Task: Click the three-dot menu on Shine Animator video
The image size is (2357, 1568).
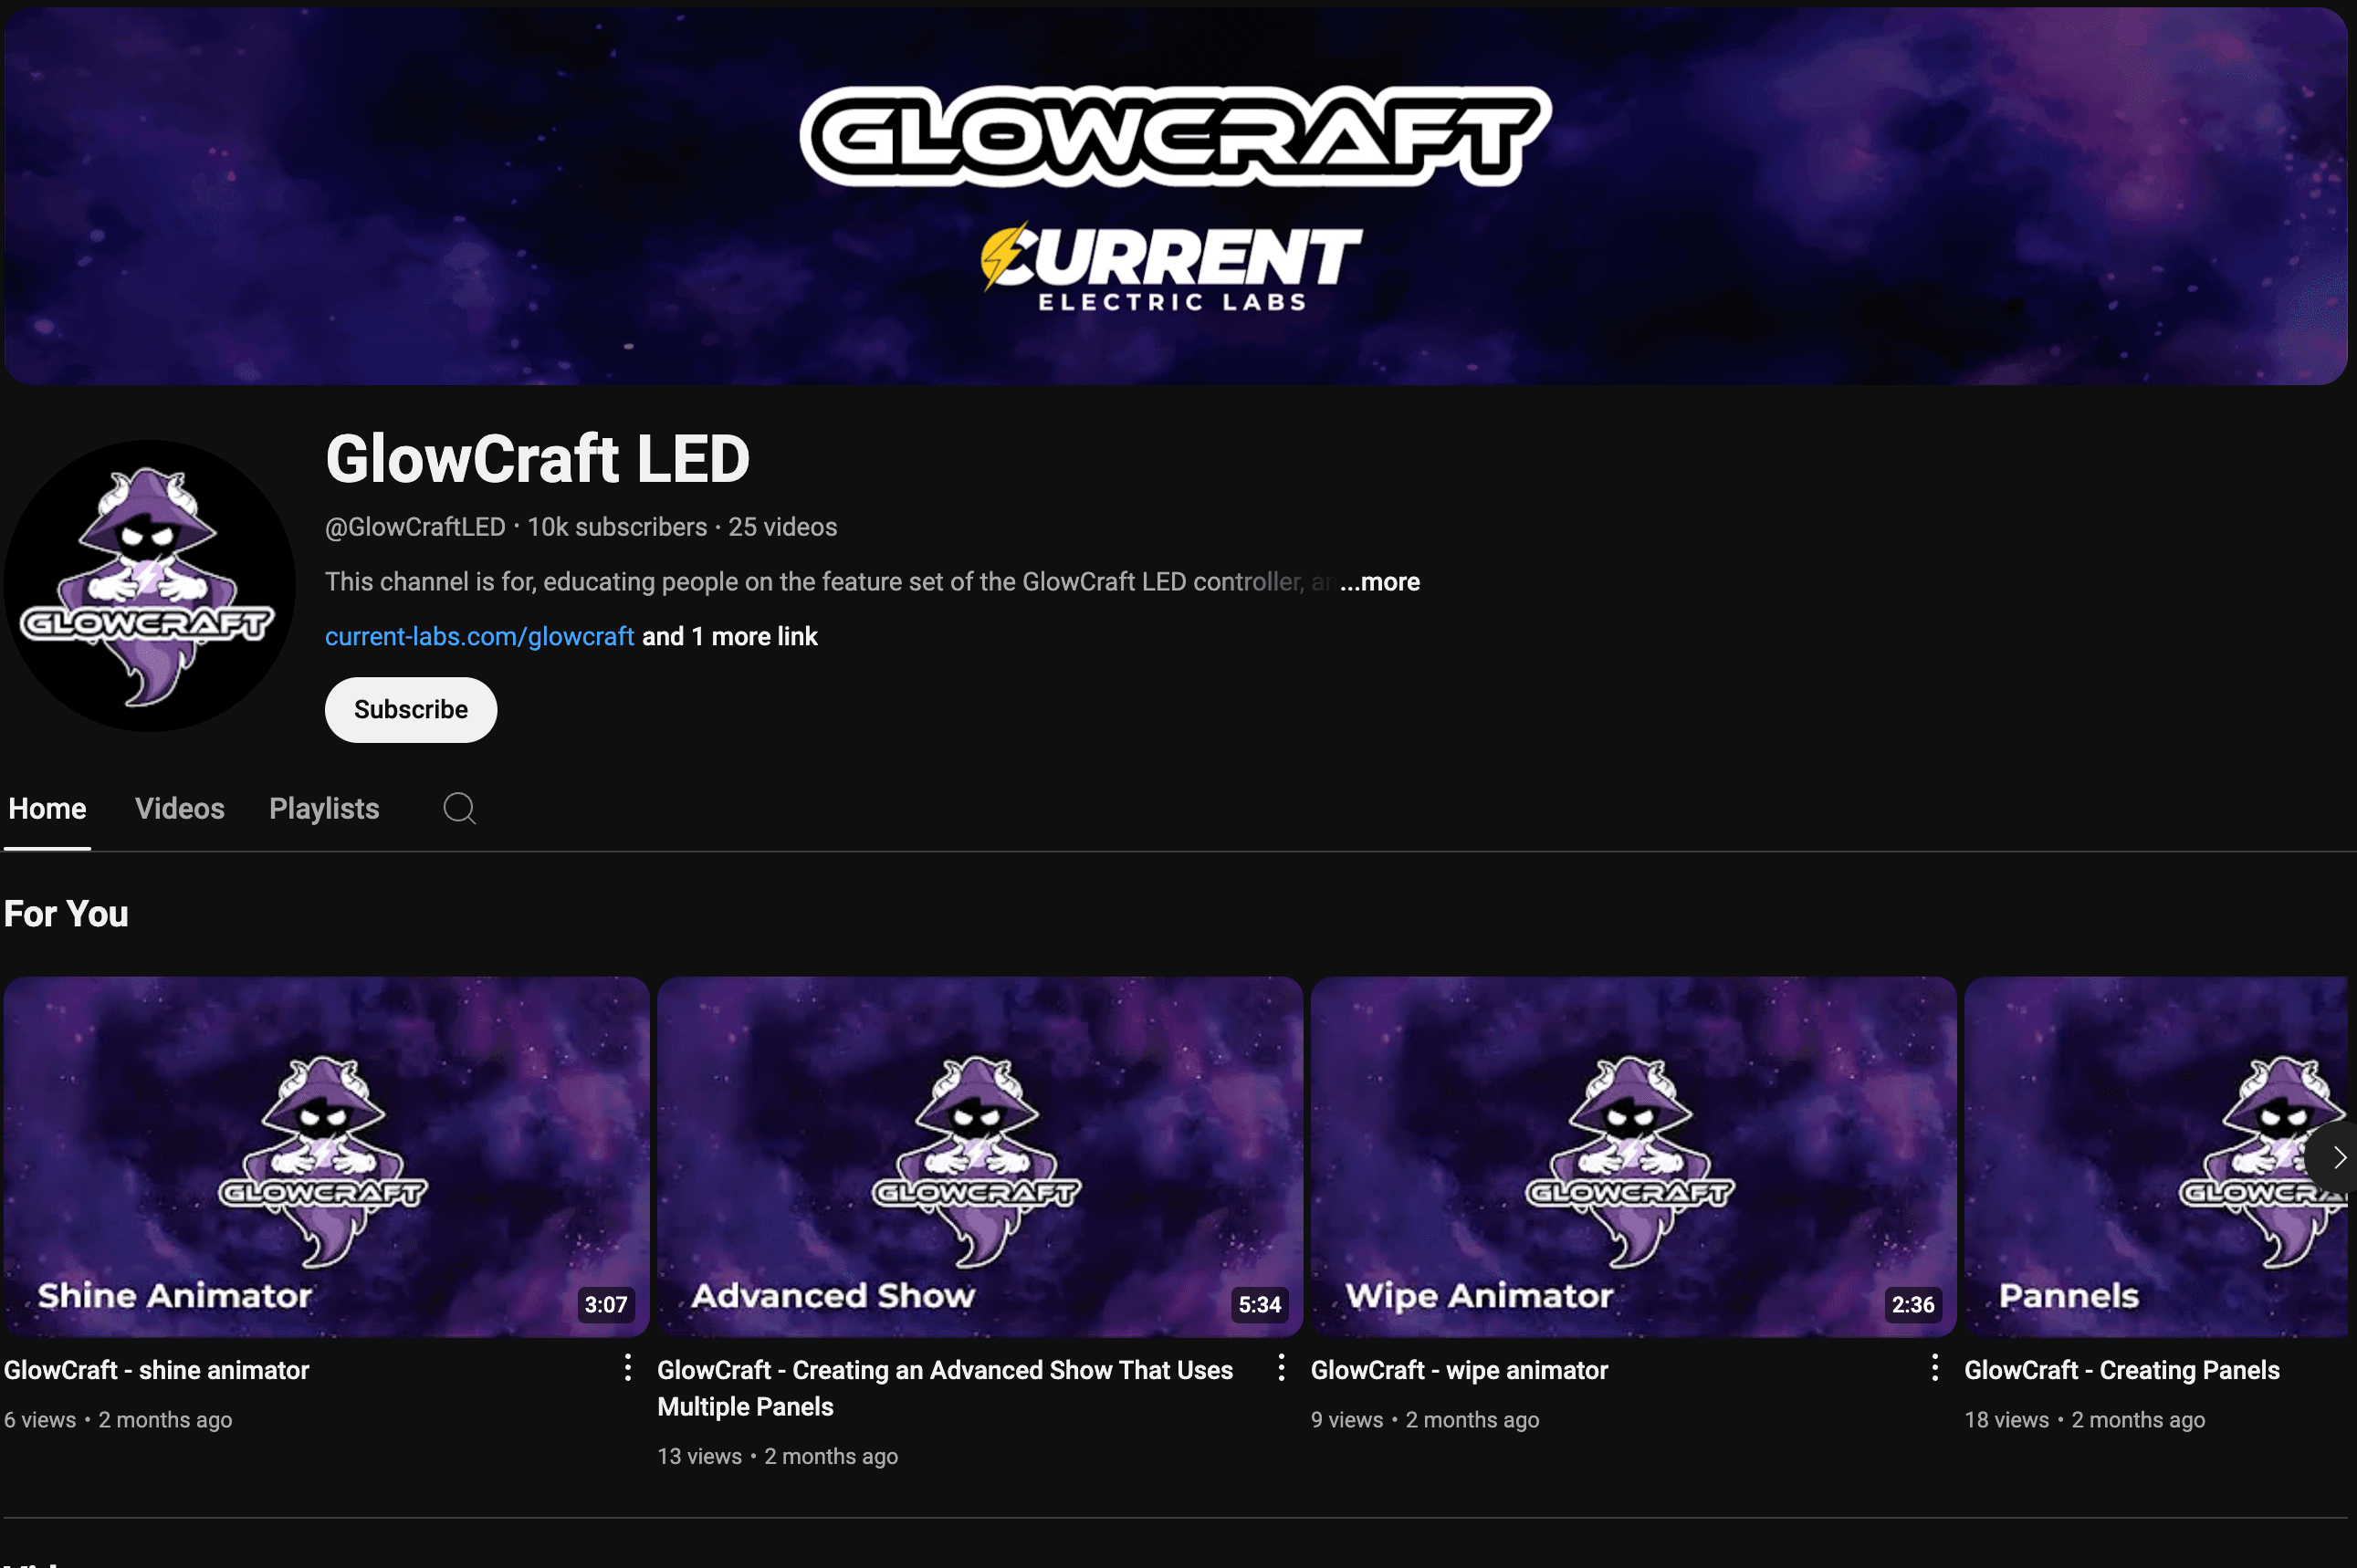Action: coord(626,1366)
